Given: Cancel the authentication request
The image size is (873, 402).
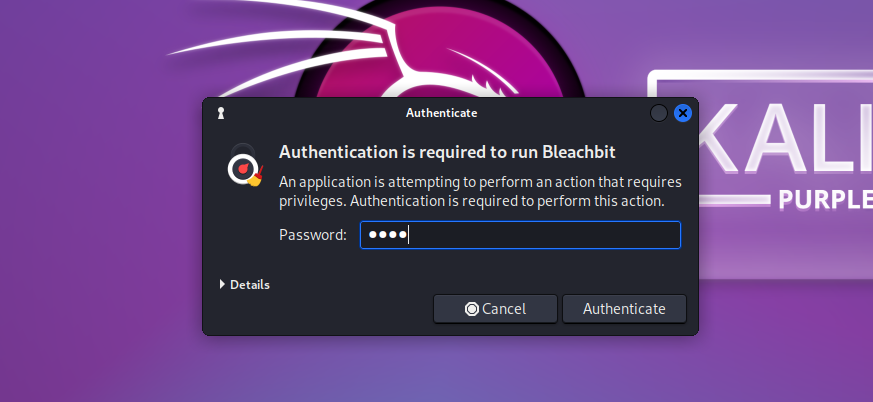Looking at the screenshot, I should (x=495, y=309).
